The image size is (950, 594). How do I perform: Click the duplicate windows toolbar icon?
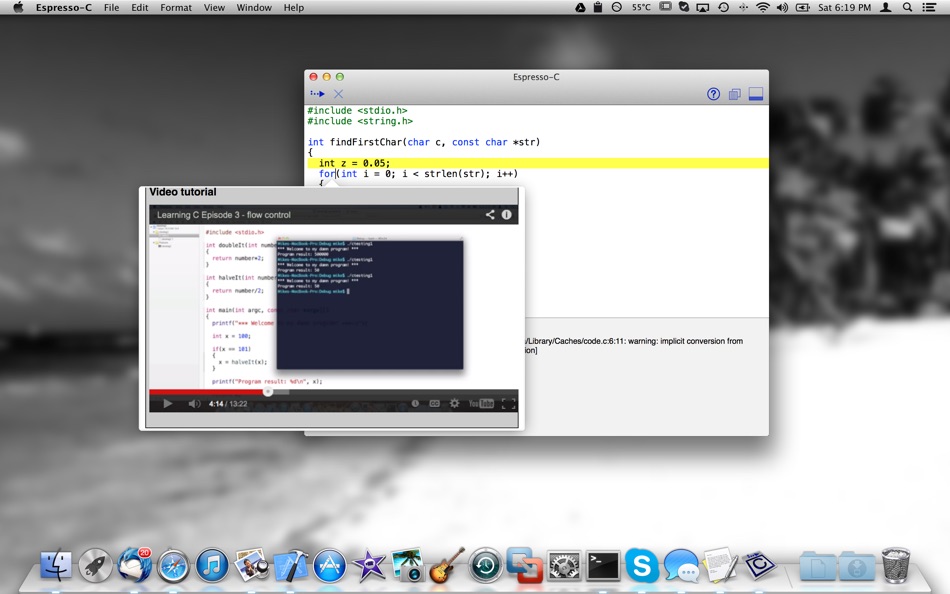click(734, 94)
